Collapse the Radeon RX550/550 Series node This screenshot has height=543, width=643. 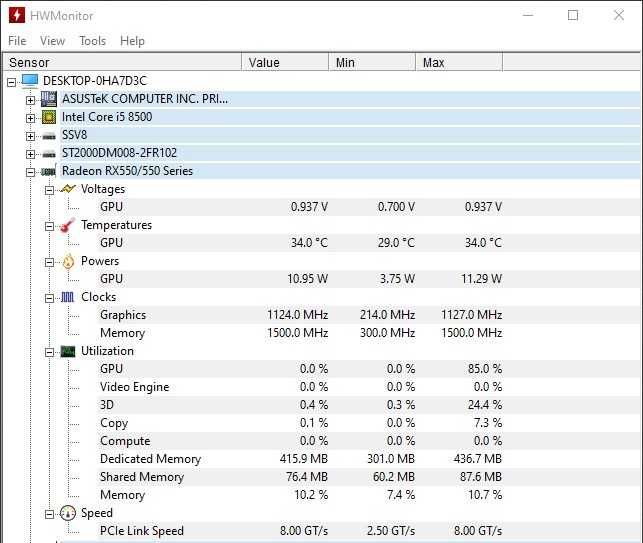pyautogui.click(x=30, y=172)
